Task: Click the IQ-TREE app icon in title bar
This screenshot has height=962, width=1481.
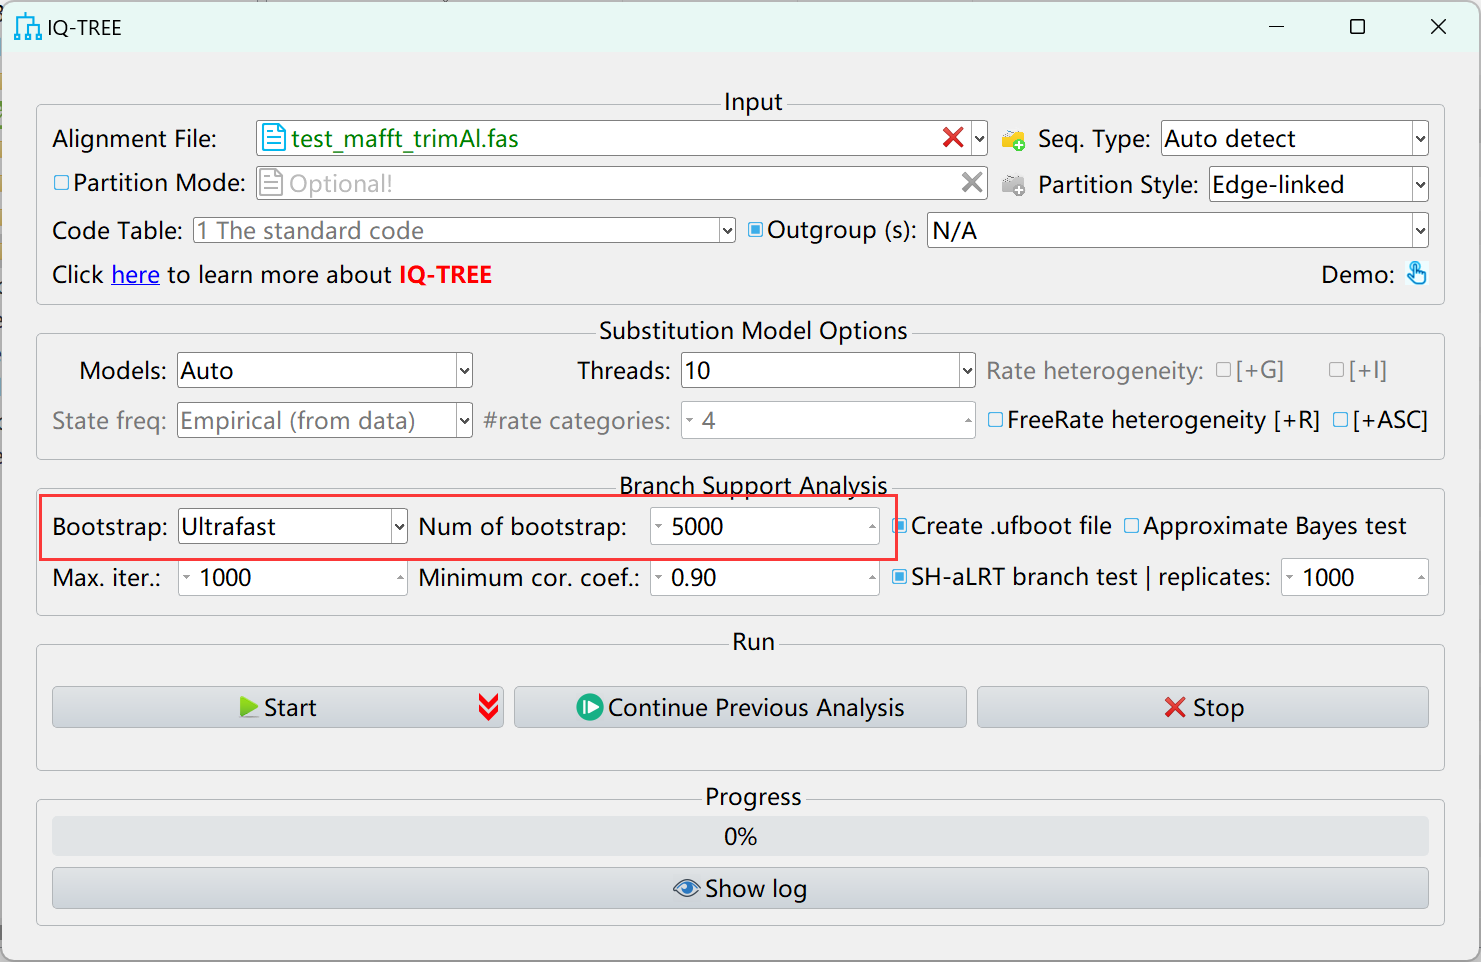Action: tap(27, 27)
